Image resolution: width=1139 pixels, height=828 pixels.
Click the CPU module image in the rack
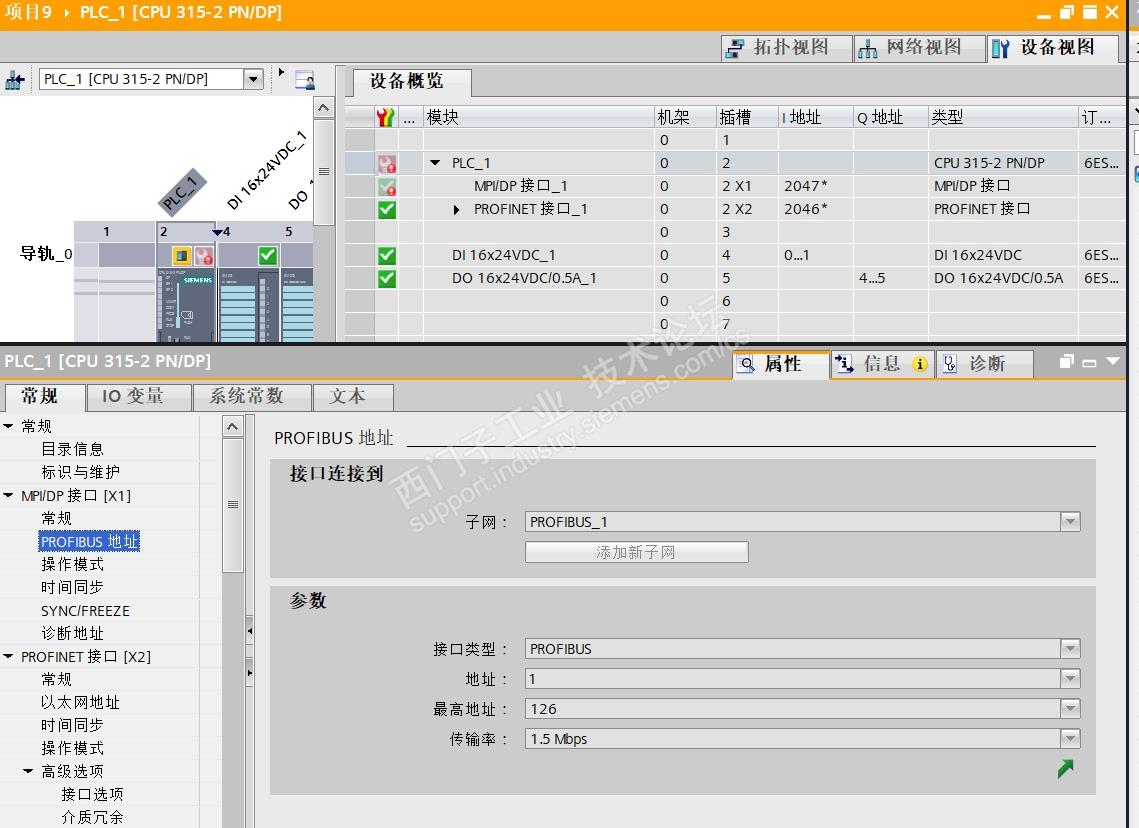[186, 304]
